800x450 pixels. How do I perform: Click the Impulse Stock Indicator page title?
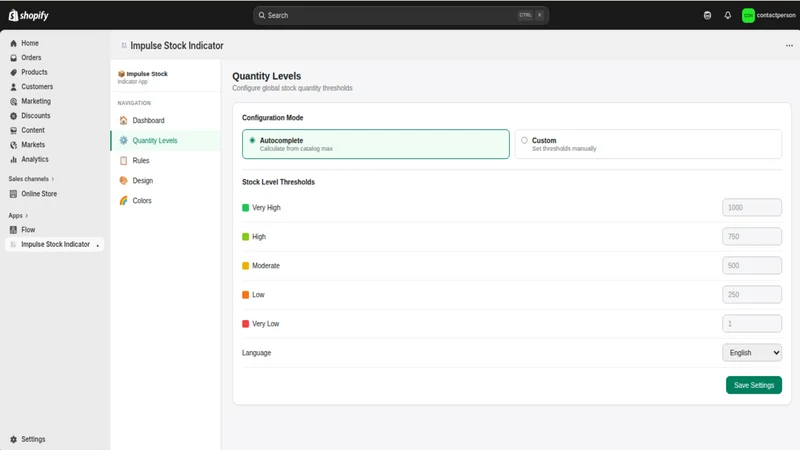[177, 45]
